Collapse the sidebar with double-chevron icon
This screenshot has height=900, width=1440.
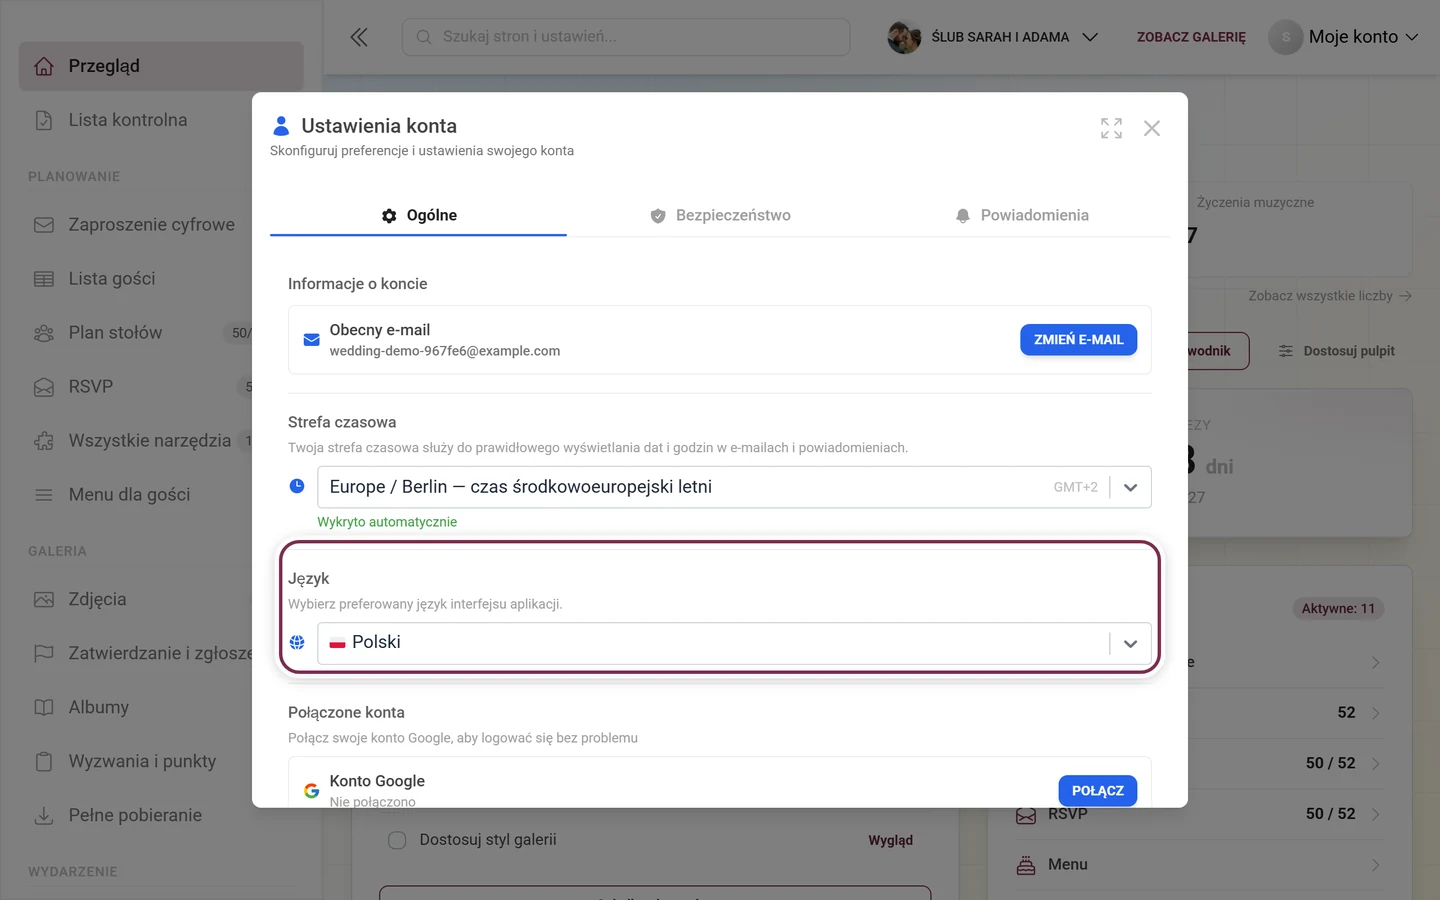359,37
